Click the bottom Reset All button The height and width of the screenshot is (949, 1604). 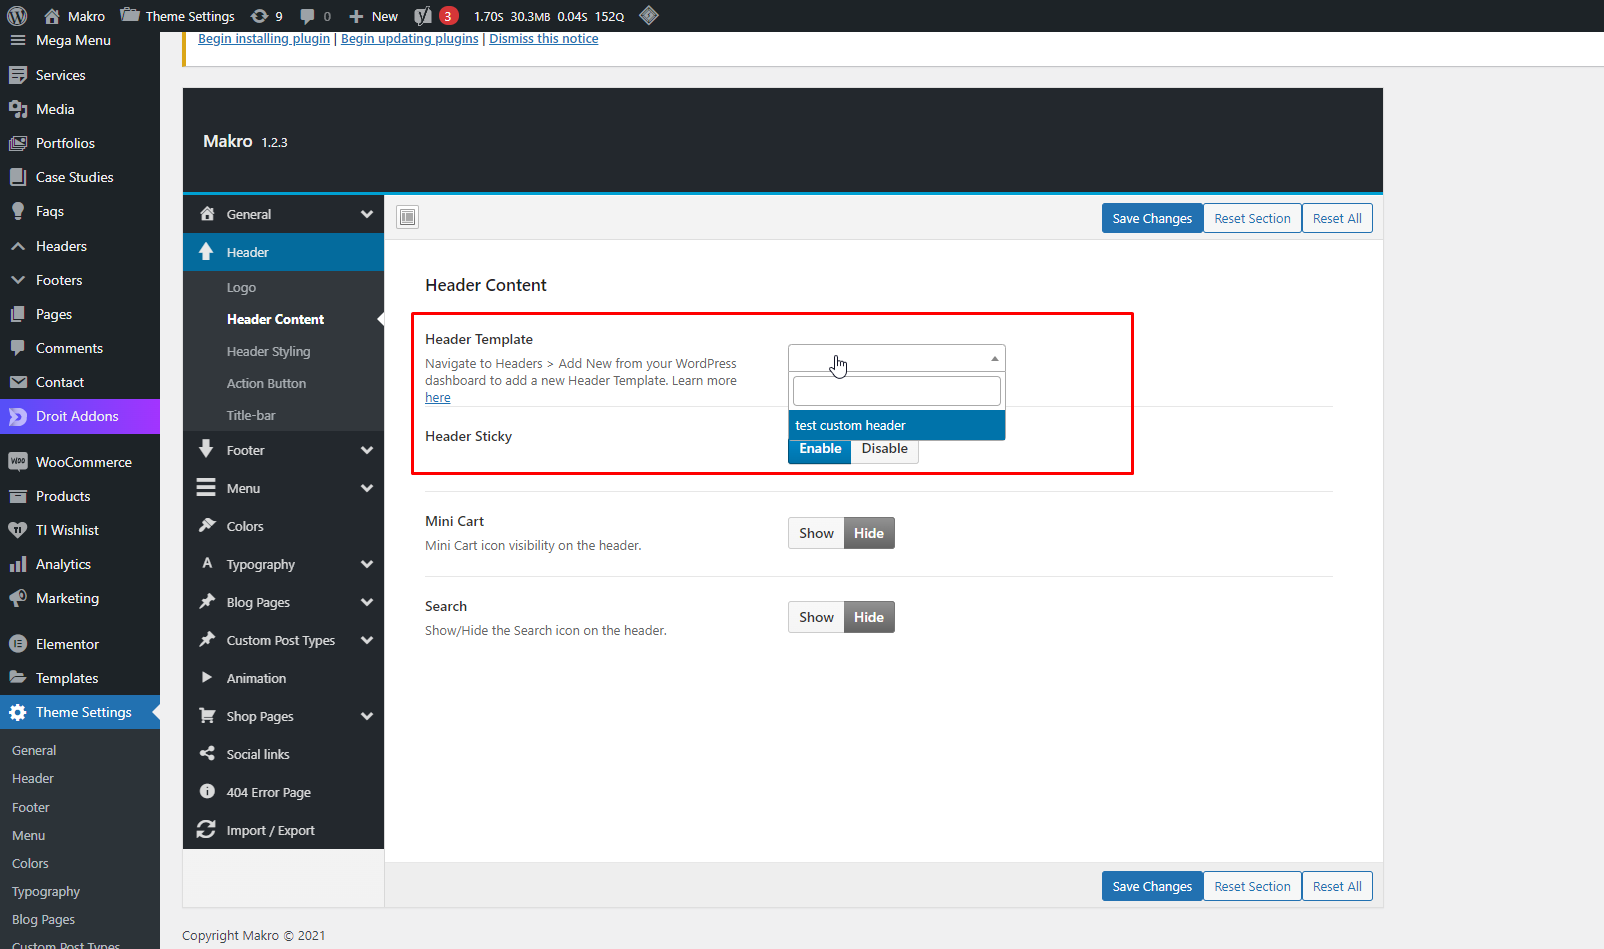(x=1337, y=886)
